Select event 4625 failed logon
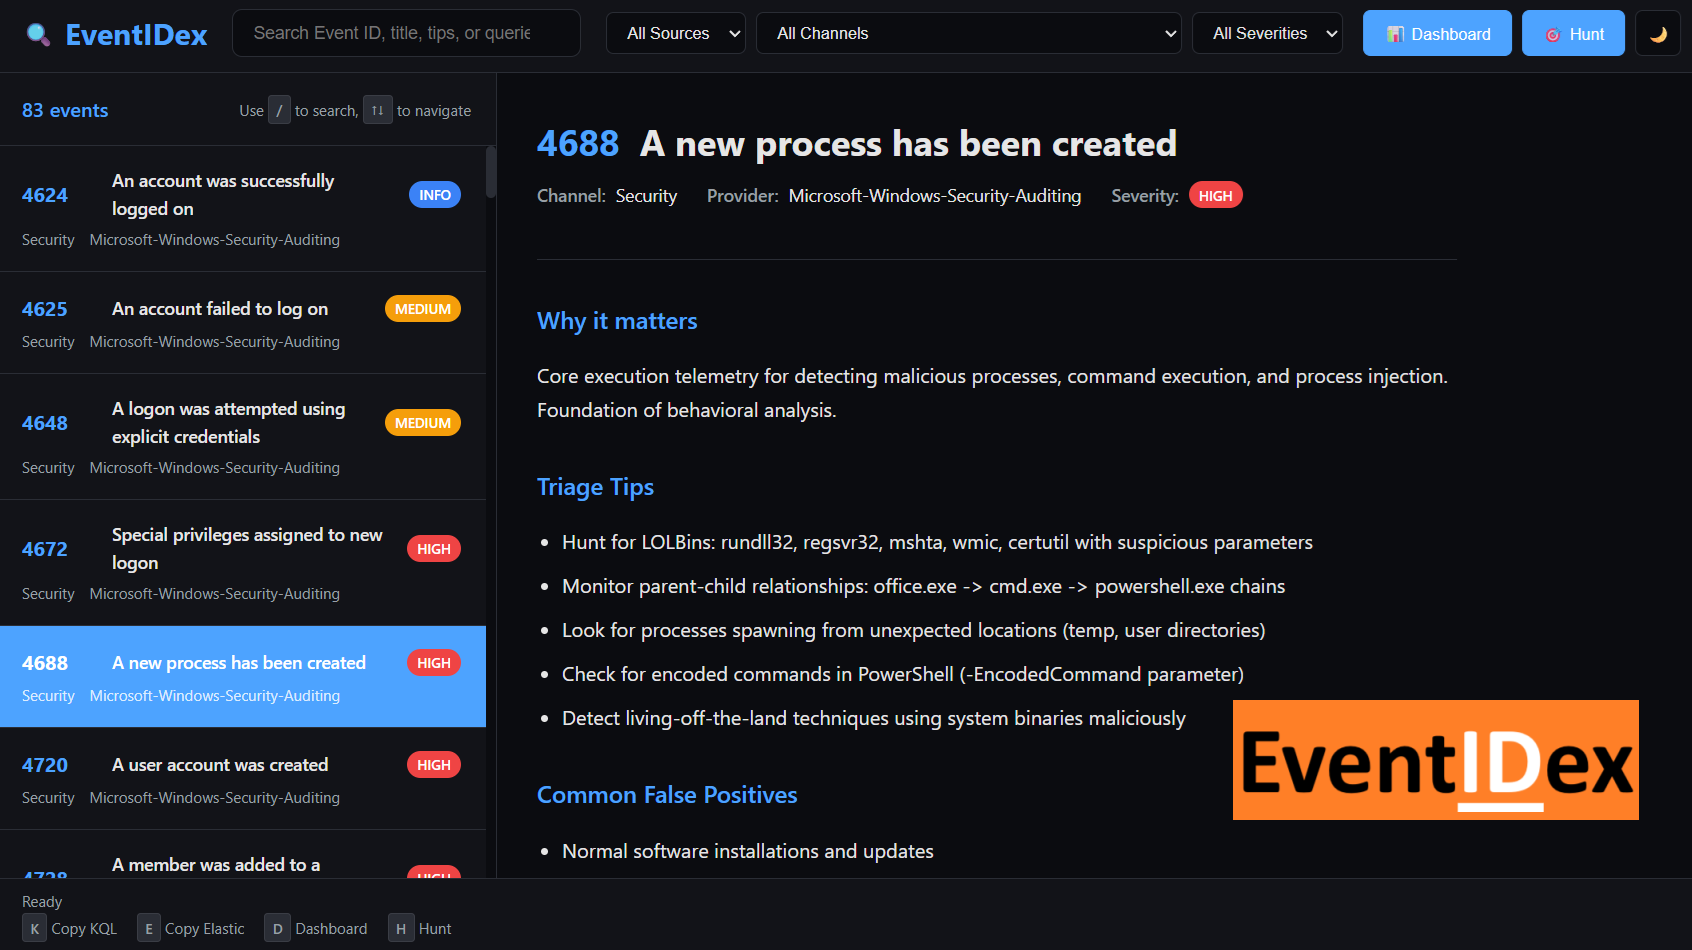The width and height of the screenshot is (1692, 950). 242,323
